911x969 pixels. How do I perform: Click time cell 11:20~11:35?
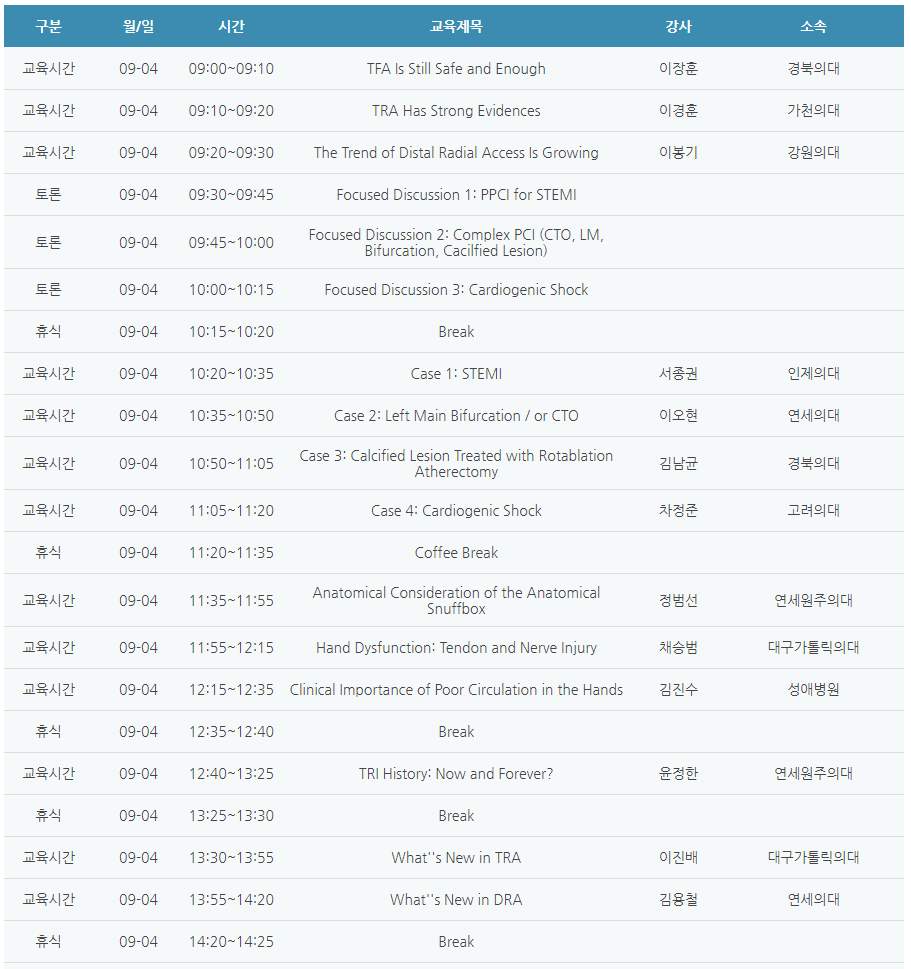231,553
